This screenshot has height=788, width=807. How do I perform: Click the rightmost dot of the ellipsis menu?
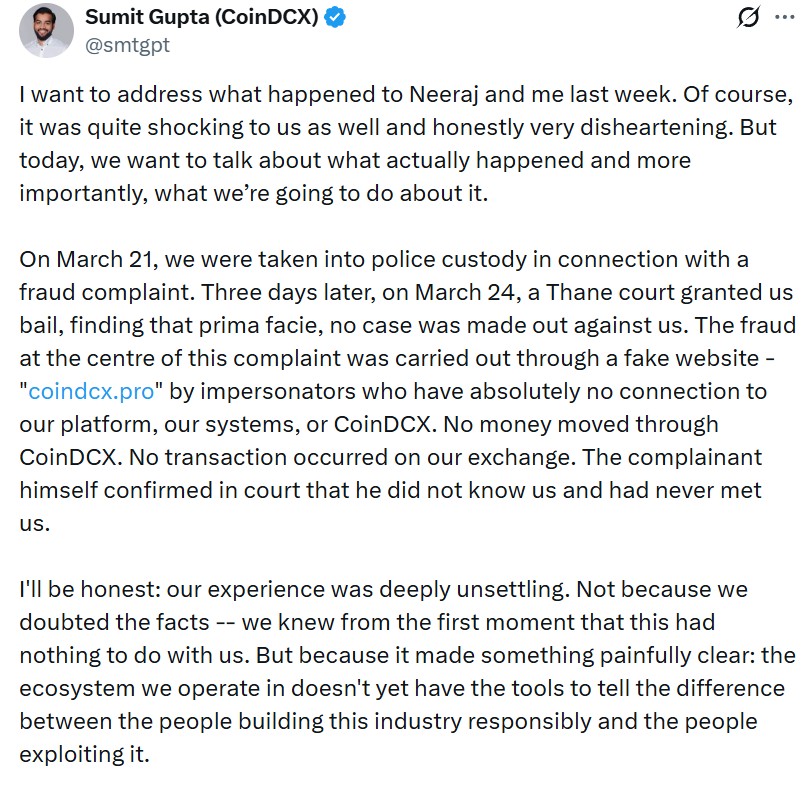[791, 16]
